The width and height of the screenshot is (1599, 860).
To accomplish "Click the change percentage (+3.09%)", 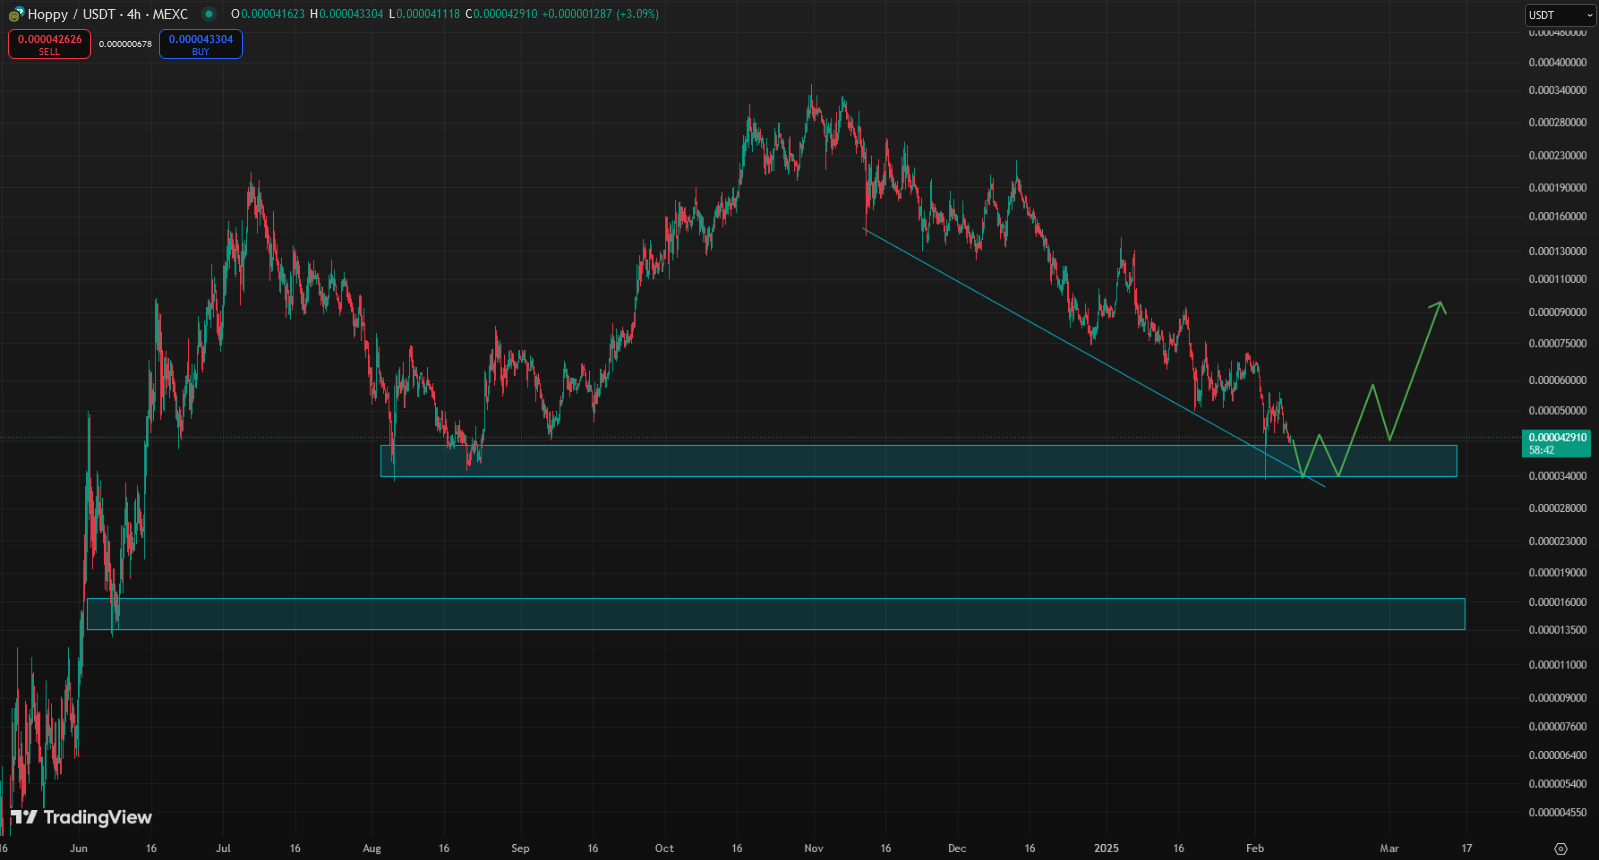I will 637,14.
